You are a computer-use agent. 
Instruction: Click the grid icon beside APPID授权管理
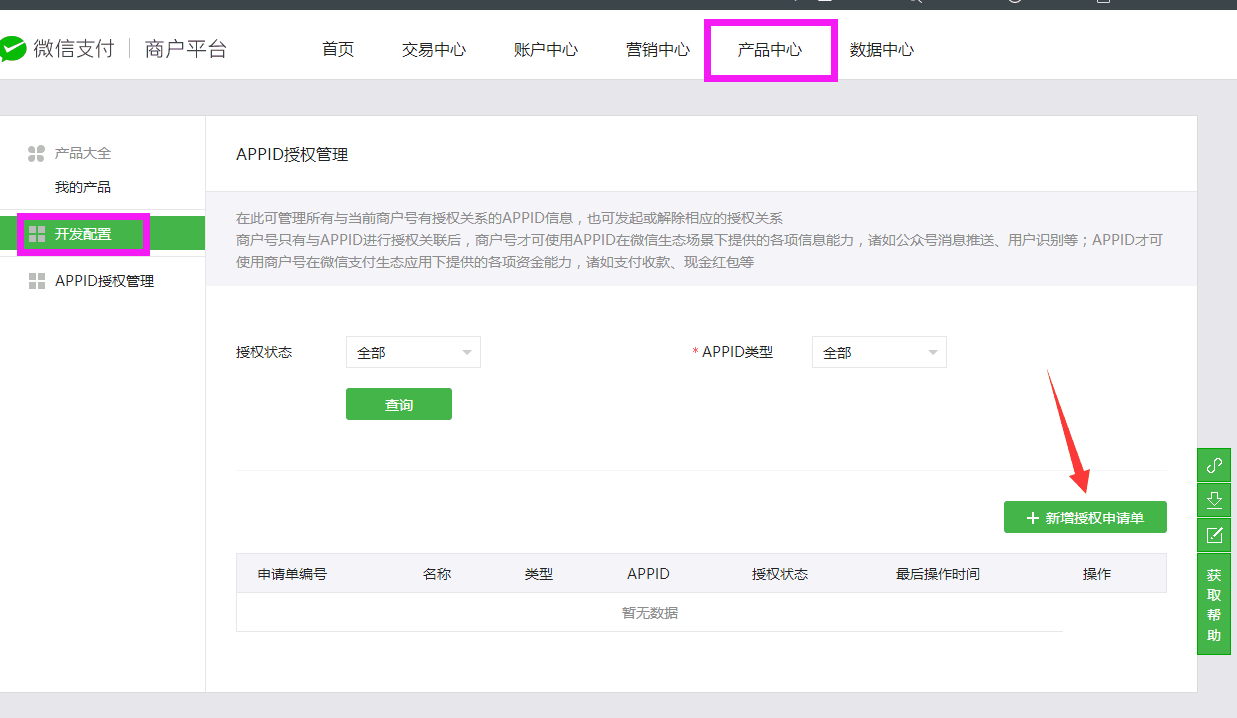37,281
